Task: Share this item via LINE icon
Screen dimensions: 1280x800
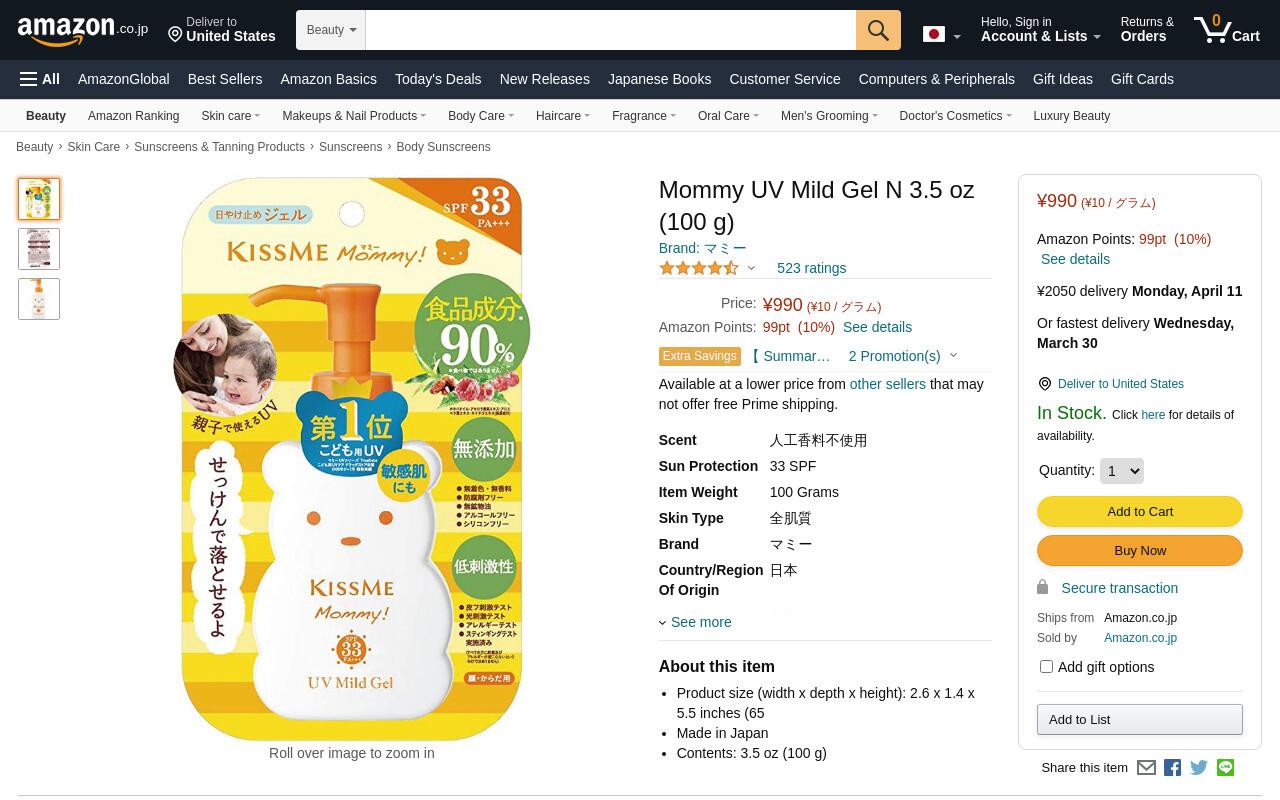Action: [x=1225, y=767]
